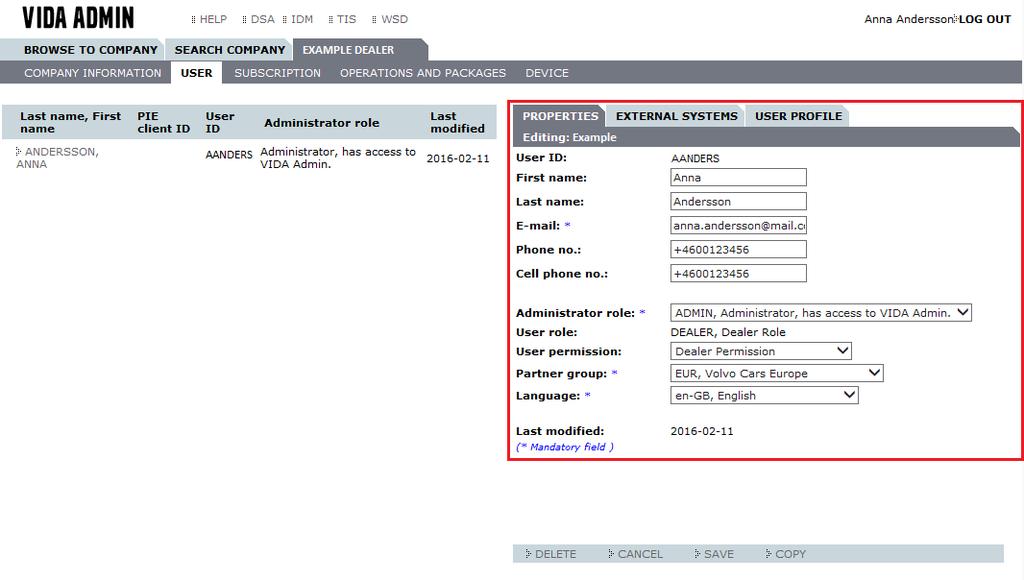
Task: Click AANDERS user ID cell
Action: pos(229,155)
